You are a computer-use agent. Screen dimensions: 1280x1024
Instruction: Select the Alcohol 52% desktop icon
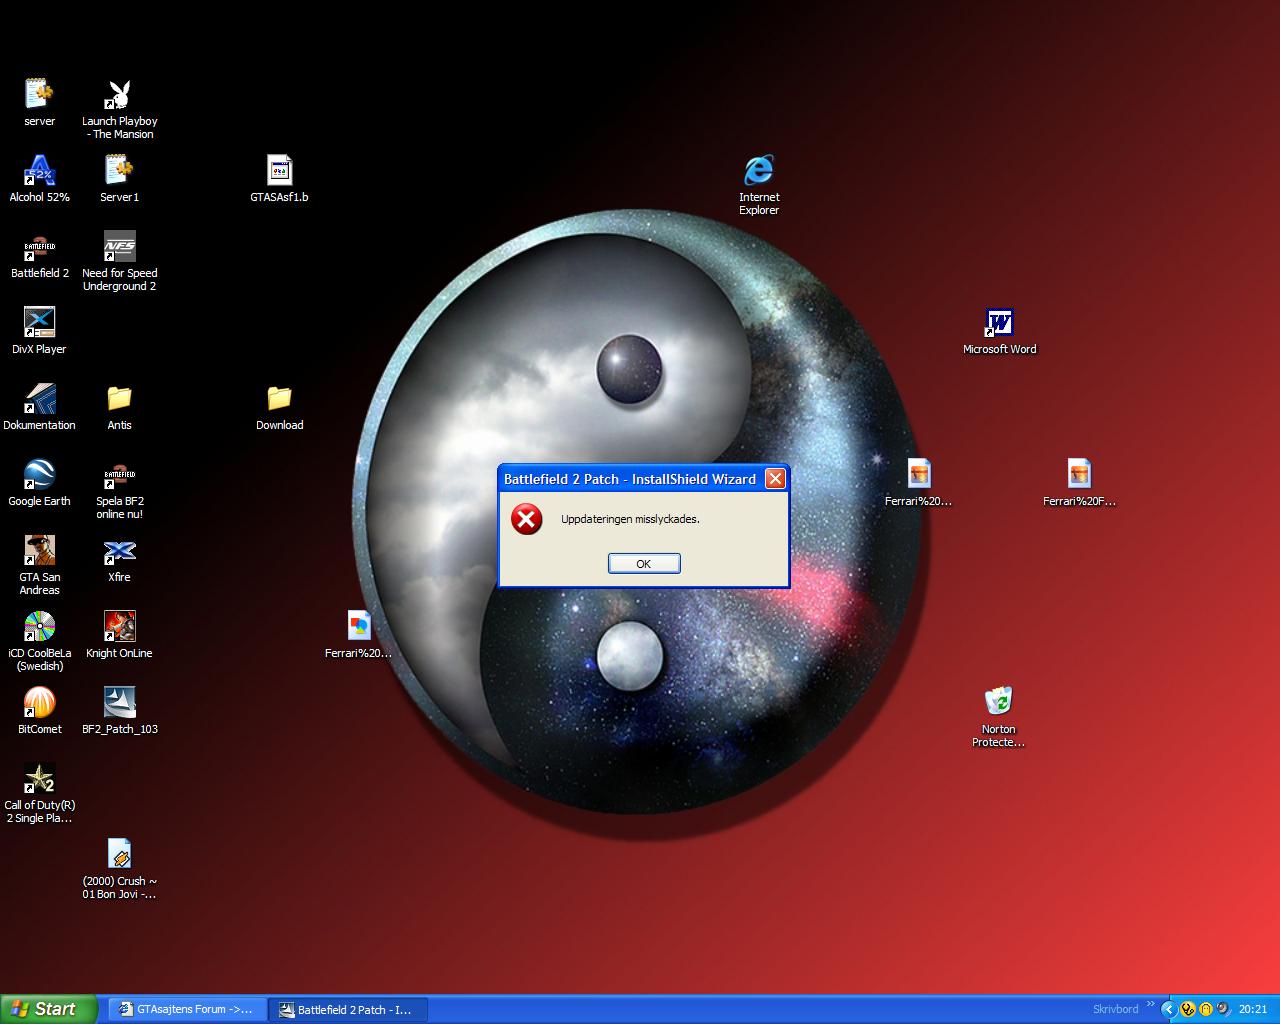pos(39,178)
